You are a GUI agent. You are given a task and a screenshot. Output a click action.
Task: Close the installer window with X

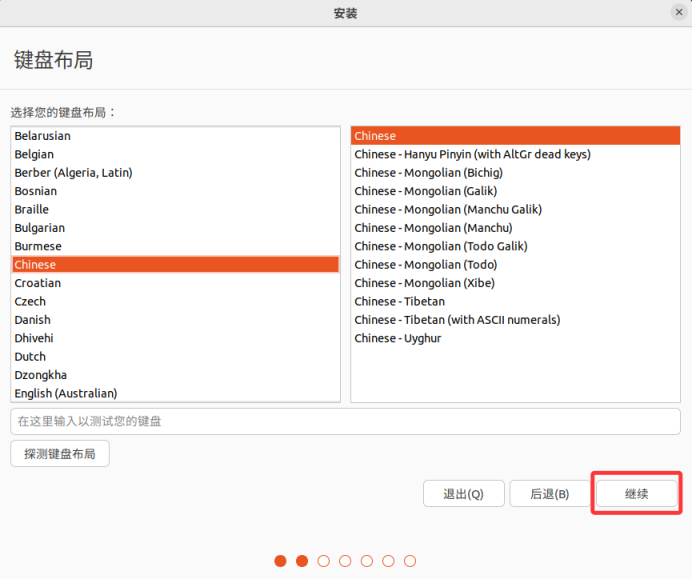(679, 12)
